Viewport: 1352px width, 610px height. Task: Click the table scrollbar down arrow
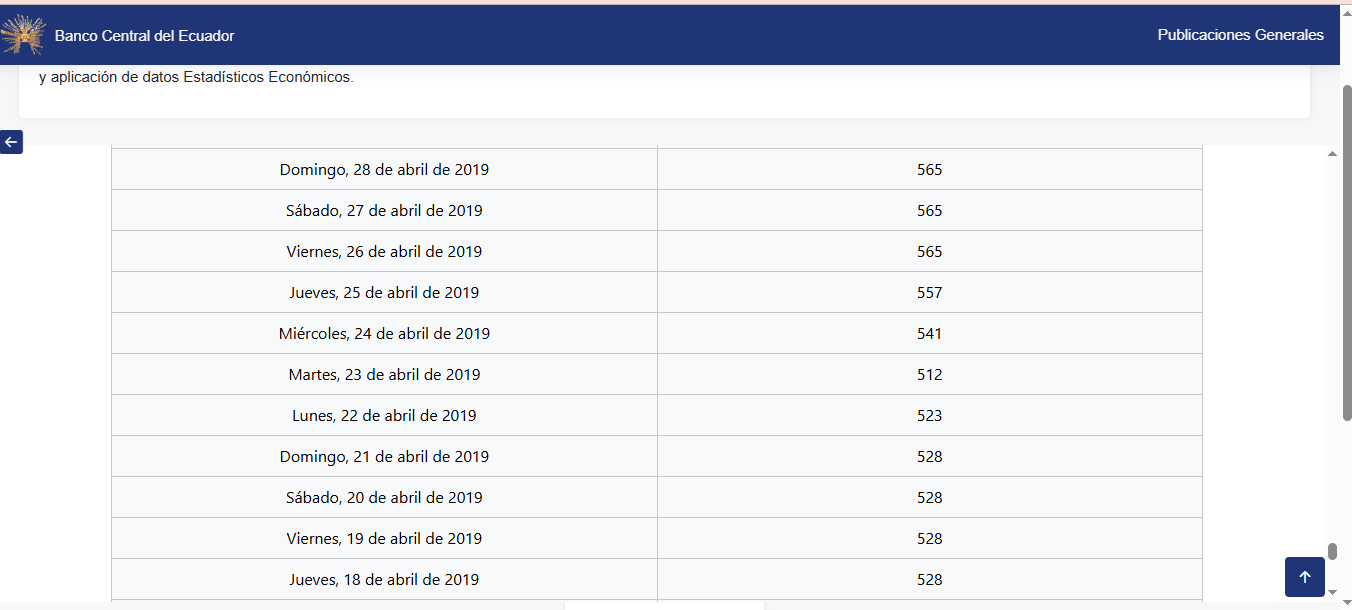[x=1332, y=592]
